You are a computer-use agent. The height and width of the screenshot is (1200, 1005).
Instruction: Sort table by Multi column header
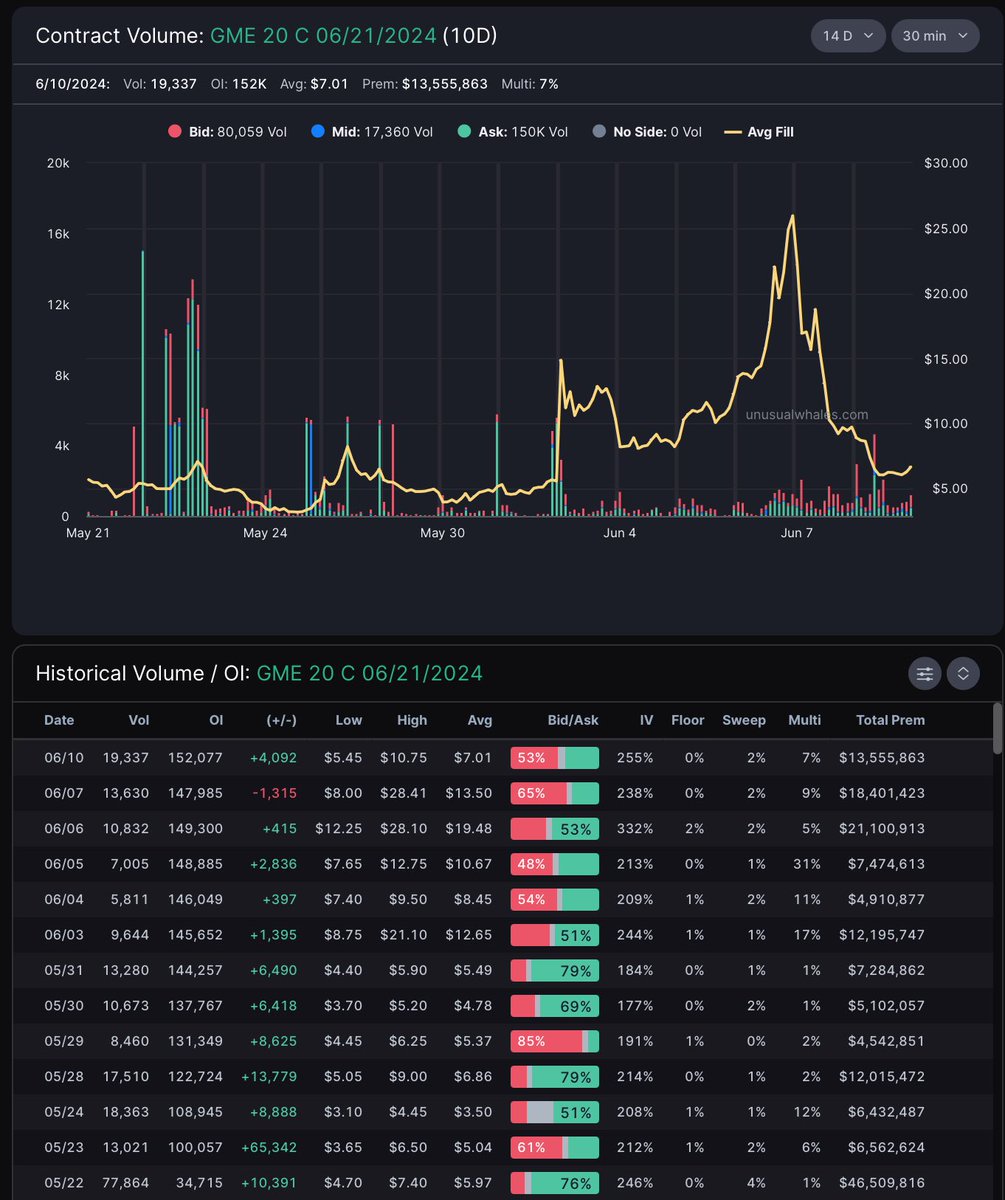[x=804, y=720]
